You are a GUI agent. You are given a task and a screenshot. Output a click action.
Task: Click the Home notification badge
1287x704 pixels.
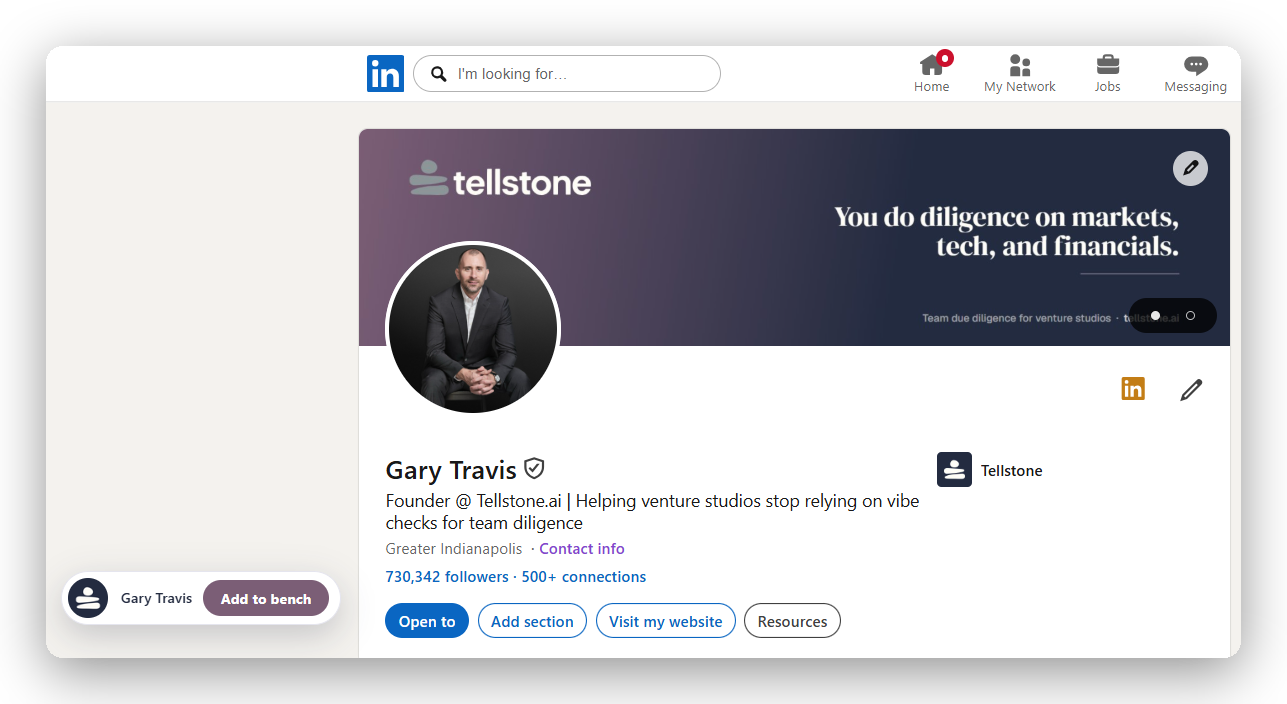[x=945, y=58]
